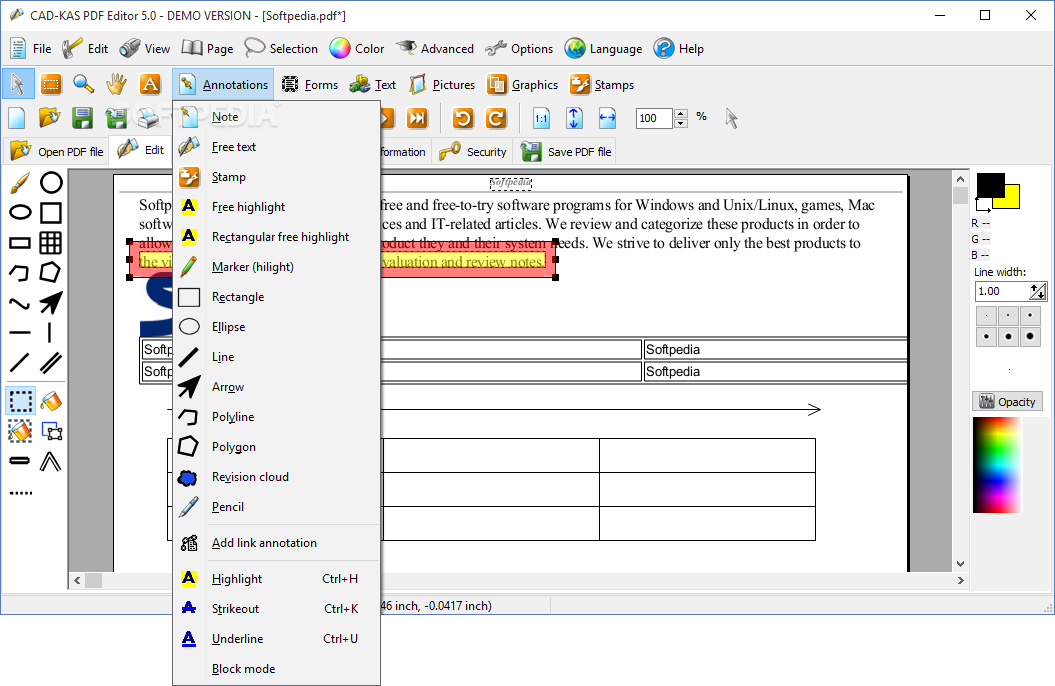Open the Text toolbar dropdown
Screen dimensions: 1055x686
(x=373, y=84)
